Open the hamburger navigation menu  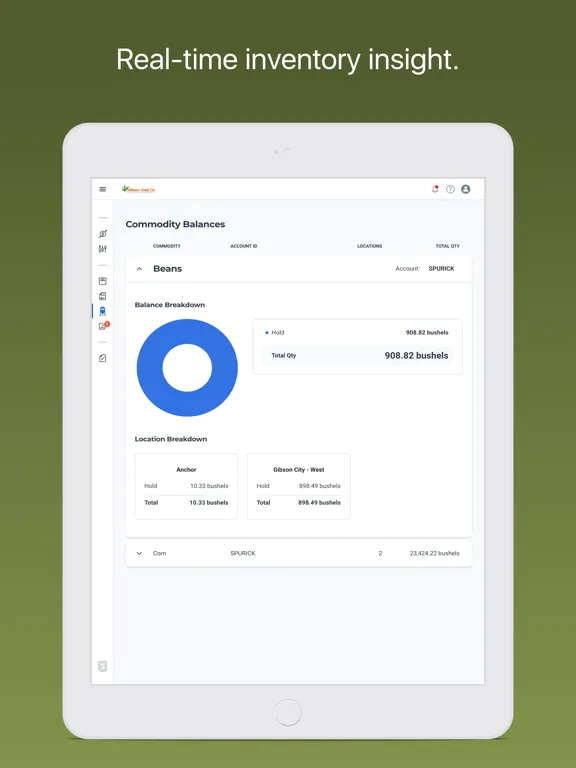click(x=102, y=189)
